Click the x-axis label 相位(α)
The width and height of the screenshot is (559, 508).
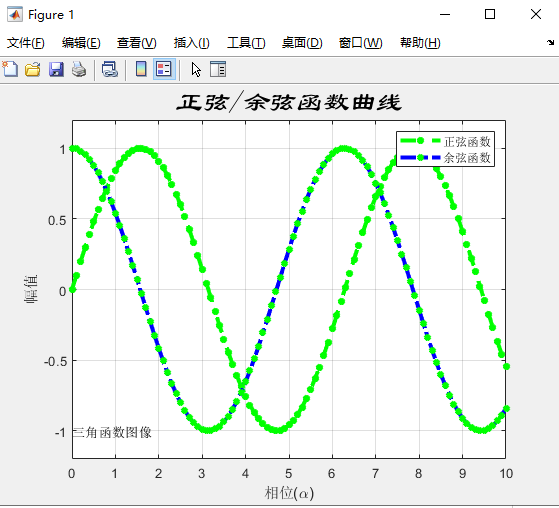tap(289, 493)
